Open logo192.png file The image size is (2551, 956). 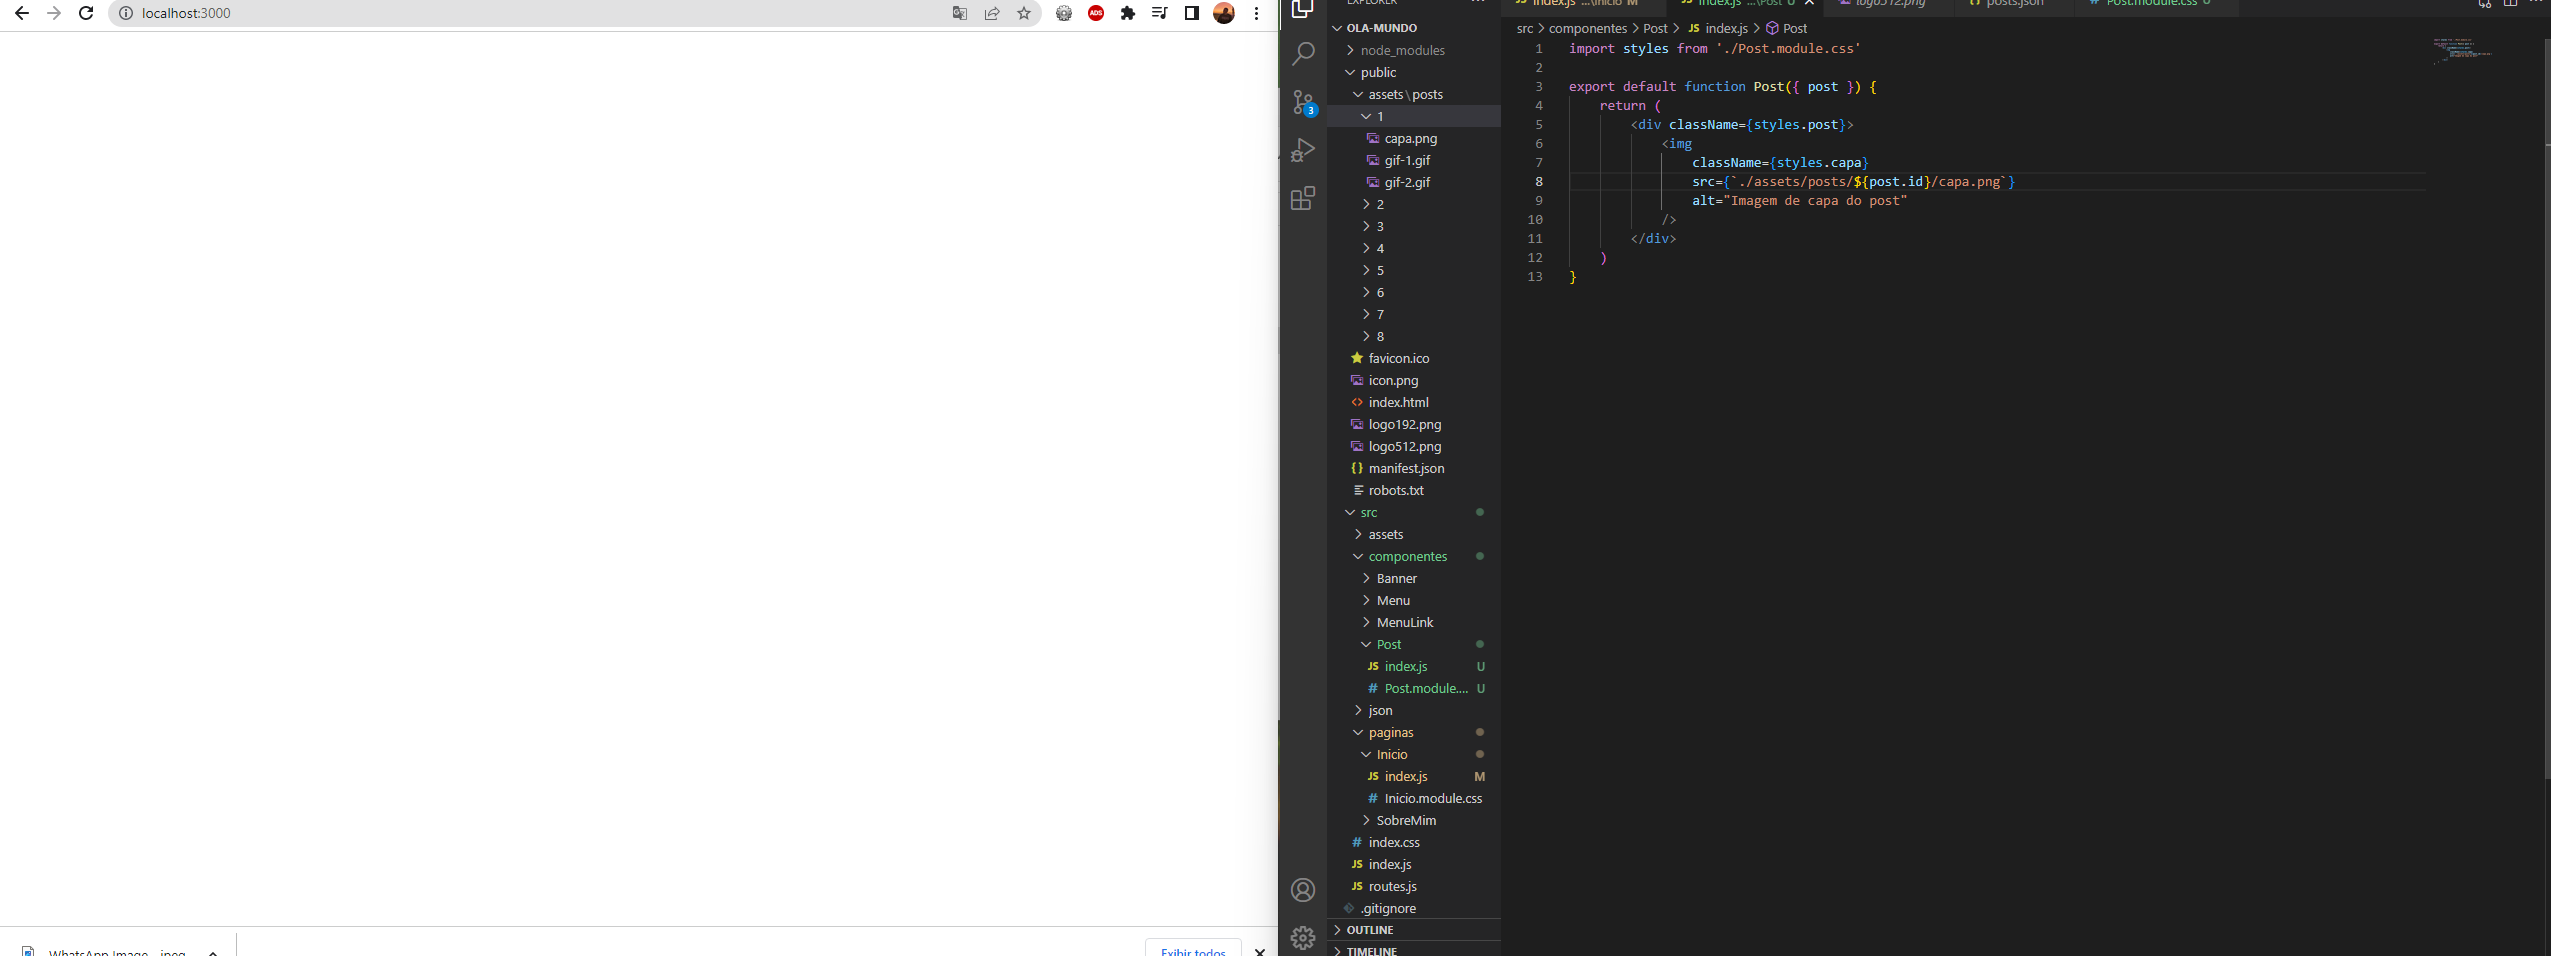(x=1414, y=424)
